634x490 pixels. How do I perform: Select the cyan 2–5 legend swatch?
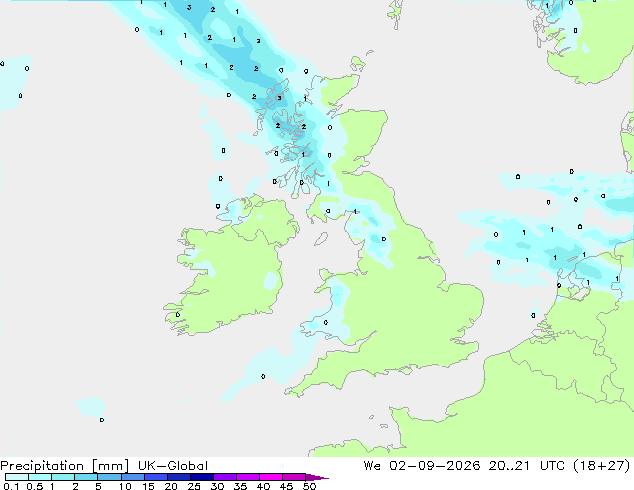click(87, 477)
